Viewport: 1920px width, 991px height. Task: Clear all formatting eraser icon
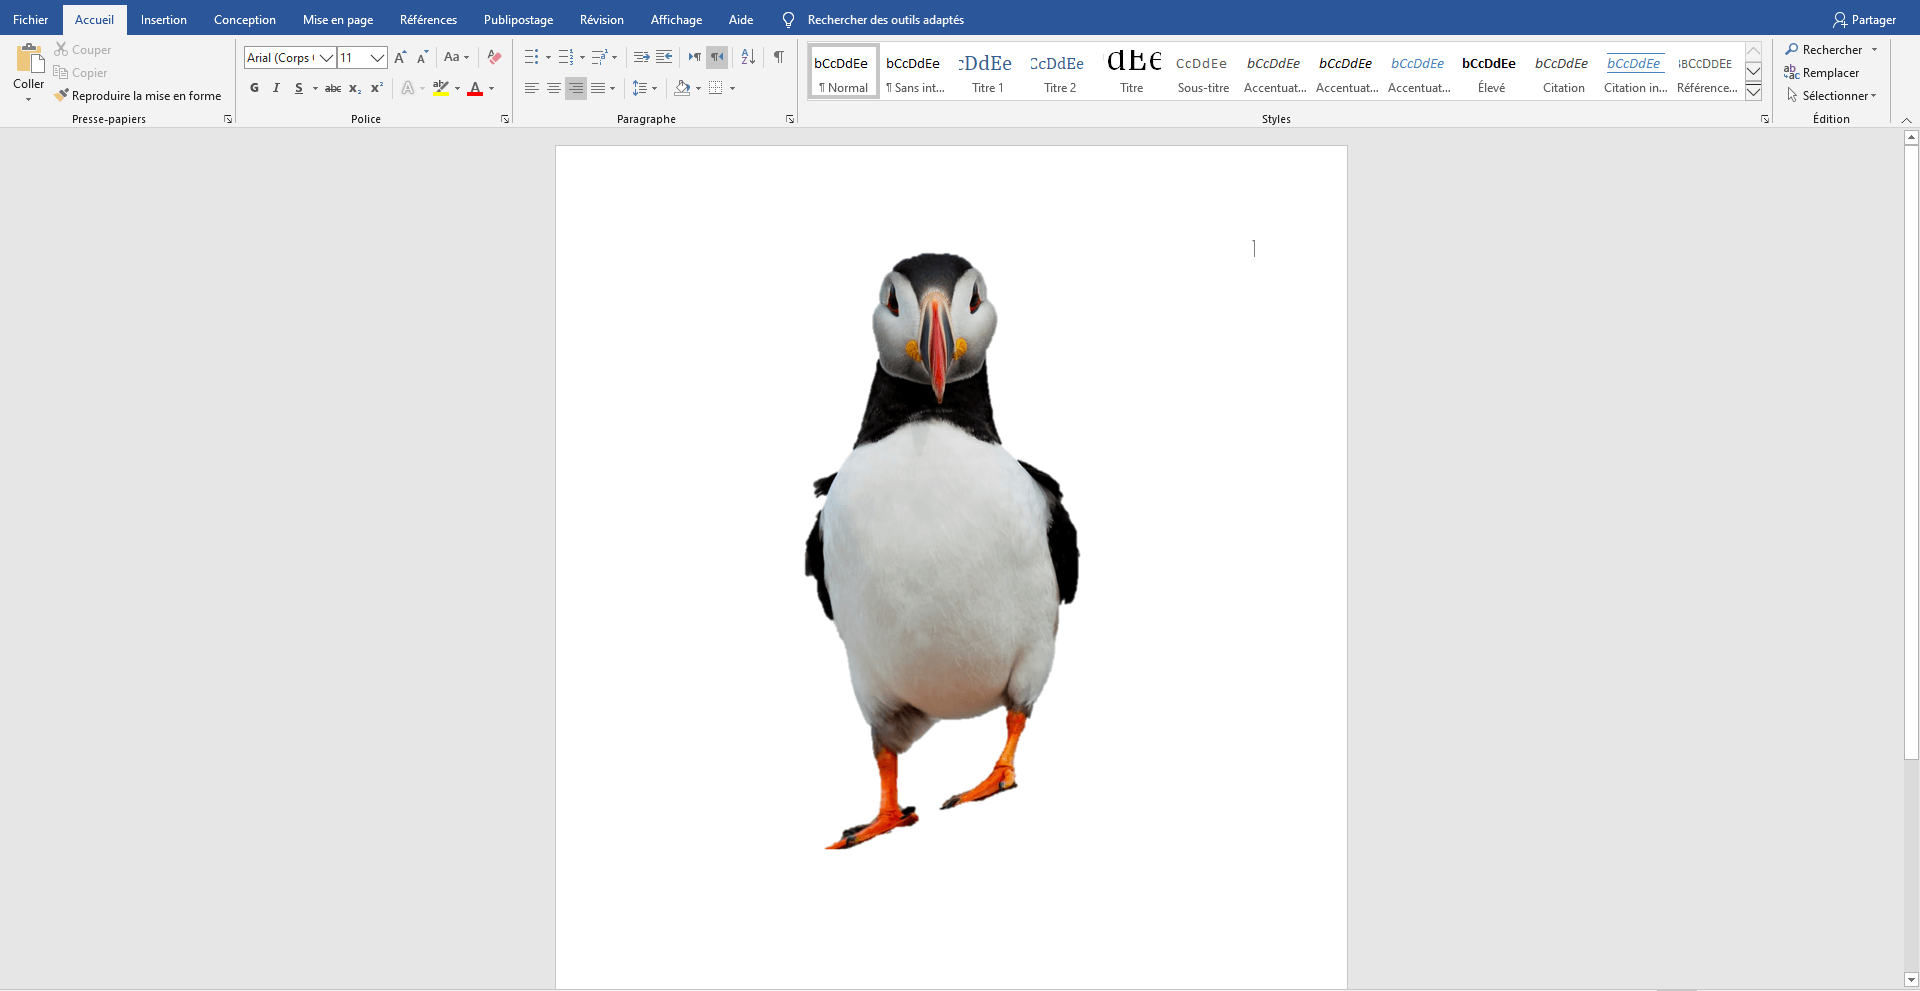(x=494, y=57)
